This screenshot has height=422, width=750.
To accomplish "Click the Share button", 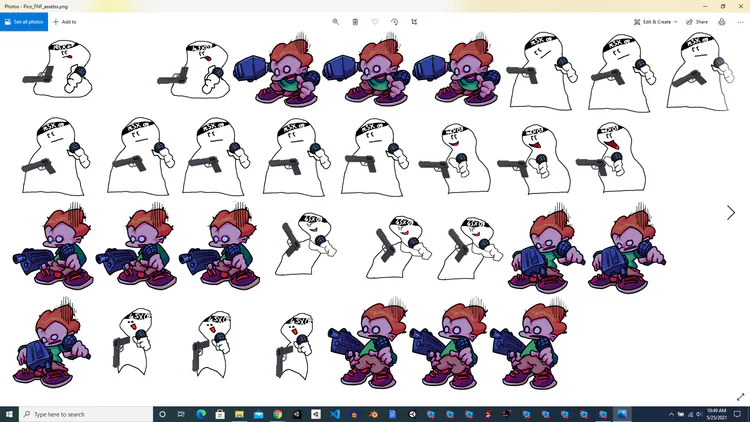I will coord(697,22).
